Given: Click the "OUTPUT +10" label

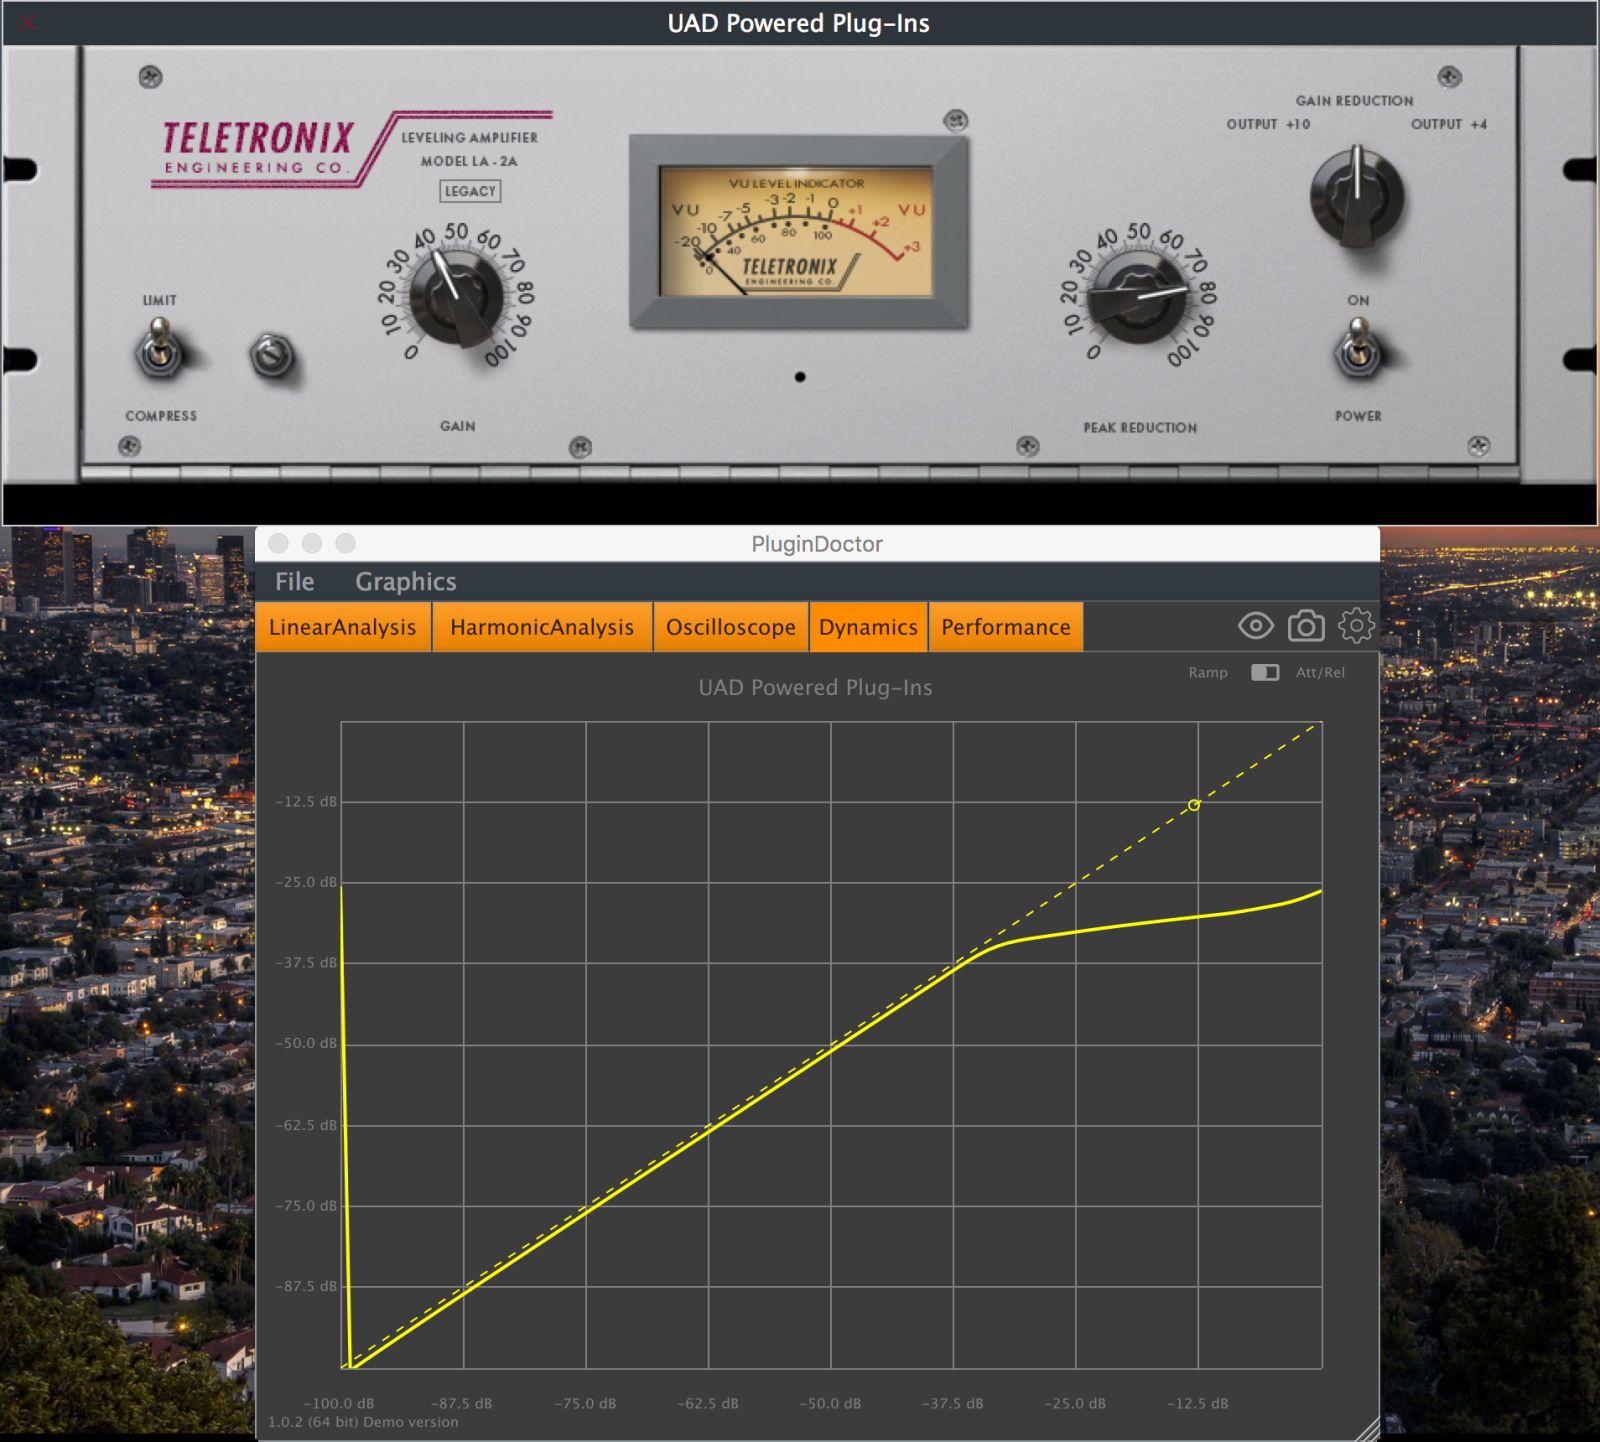Looking at the screenshot, I should (x=1268, y=124).
